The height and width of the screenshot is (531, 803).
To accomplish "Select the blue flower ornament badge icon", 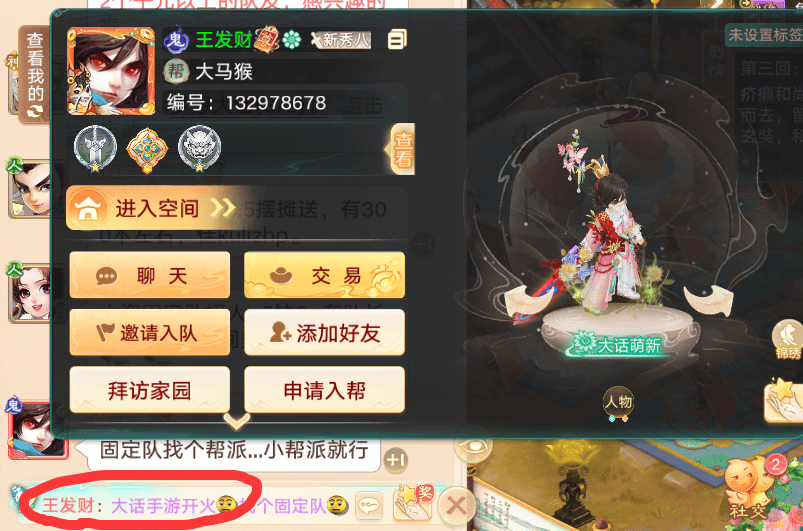I will point(147,150).
